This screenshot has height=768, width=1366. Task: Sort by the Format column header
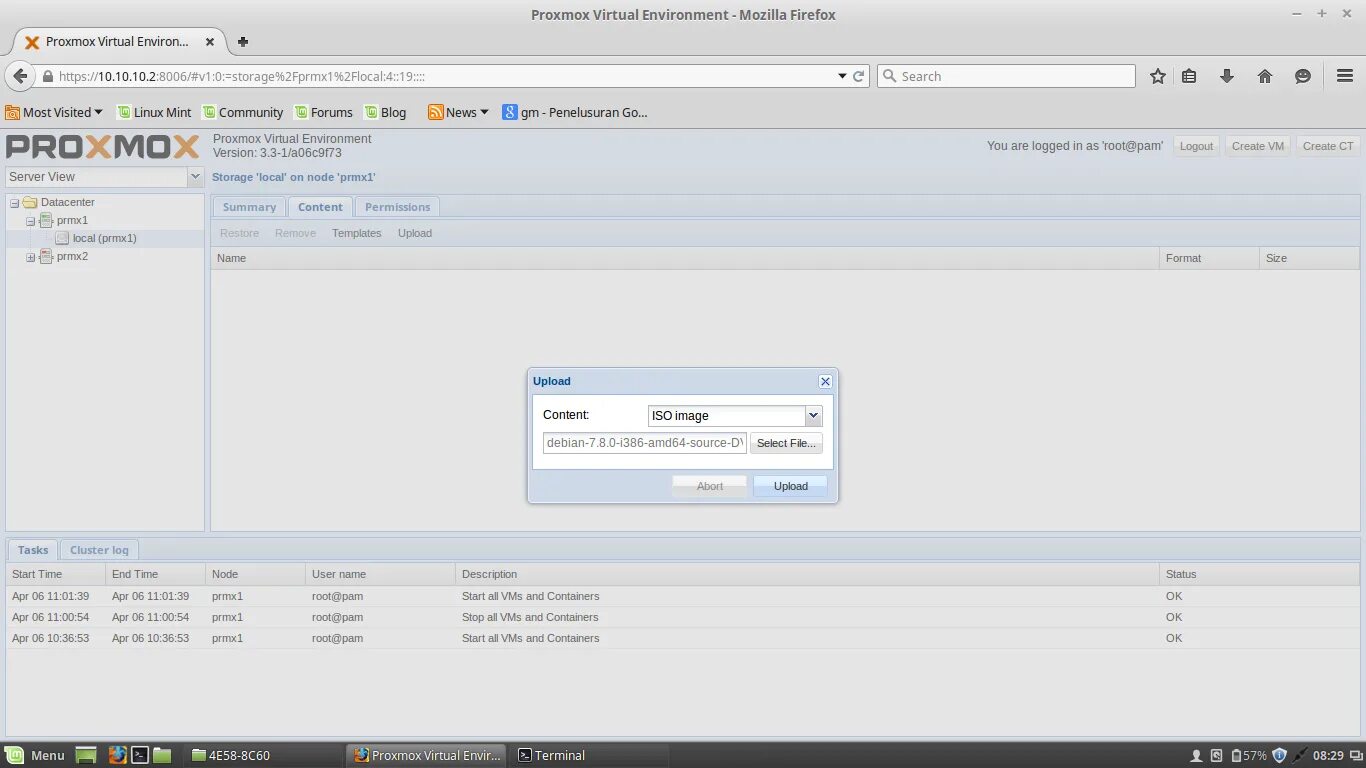point(1209,258)
